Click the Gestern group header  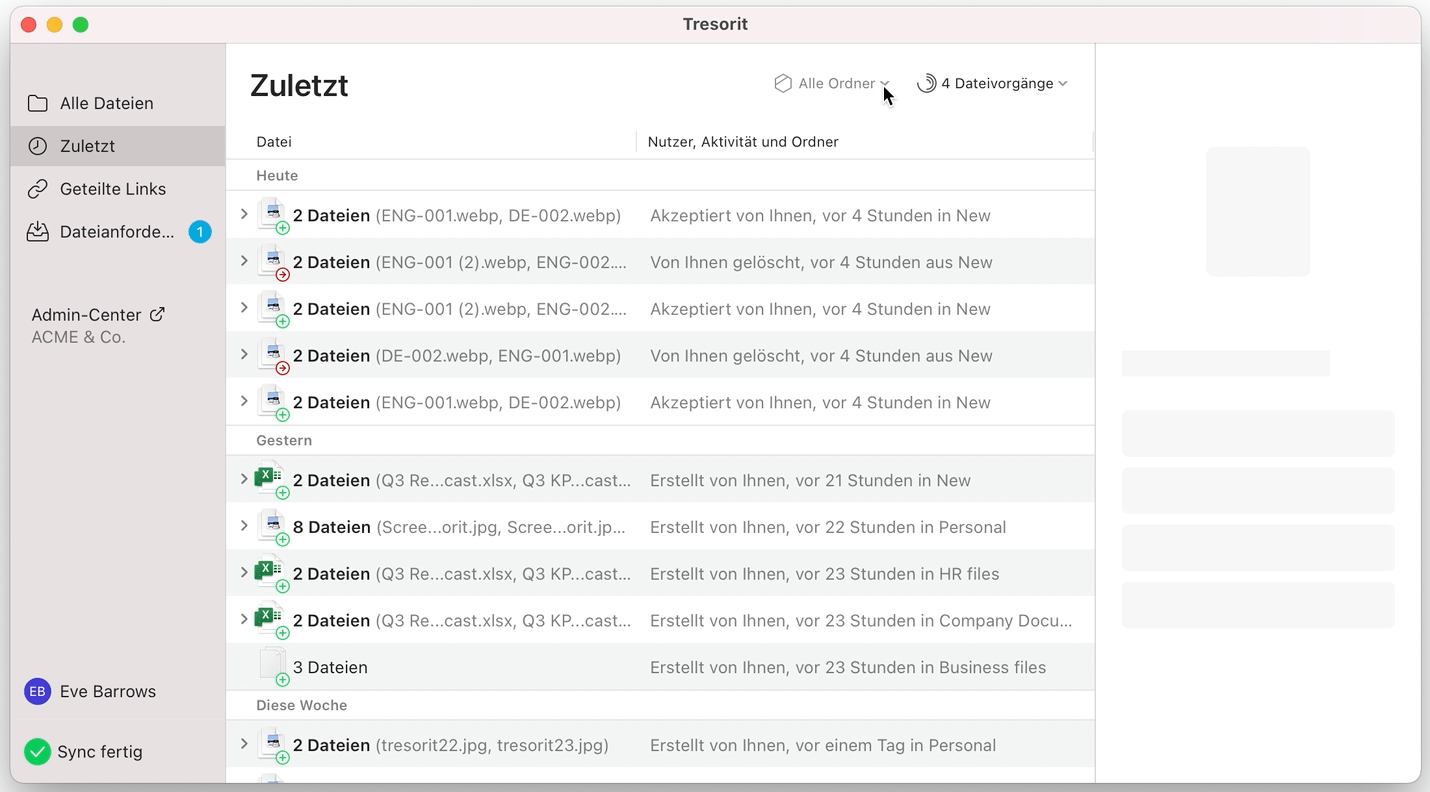(x=284, y=441)
